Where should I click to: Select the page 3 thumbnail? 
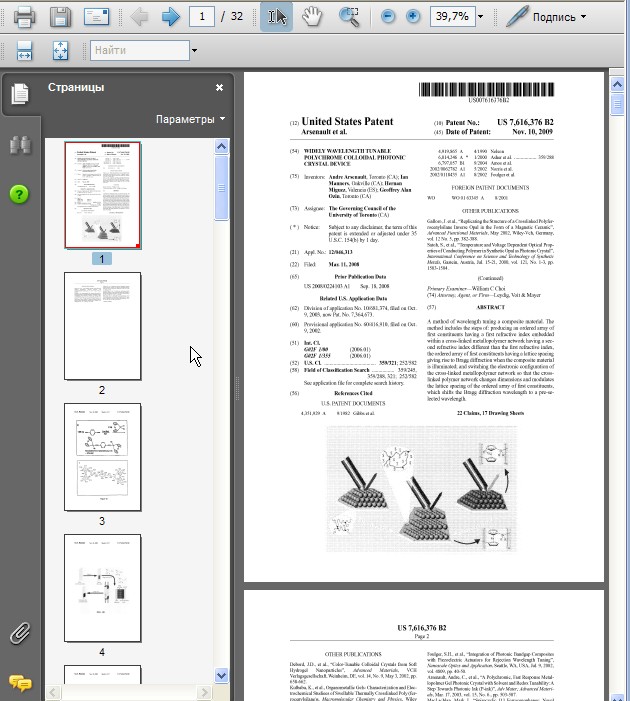coord(102,458)
